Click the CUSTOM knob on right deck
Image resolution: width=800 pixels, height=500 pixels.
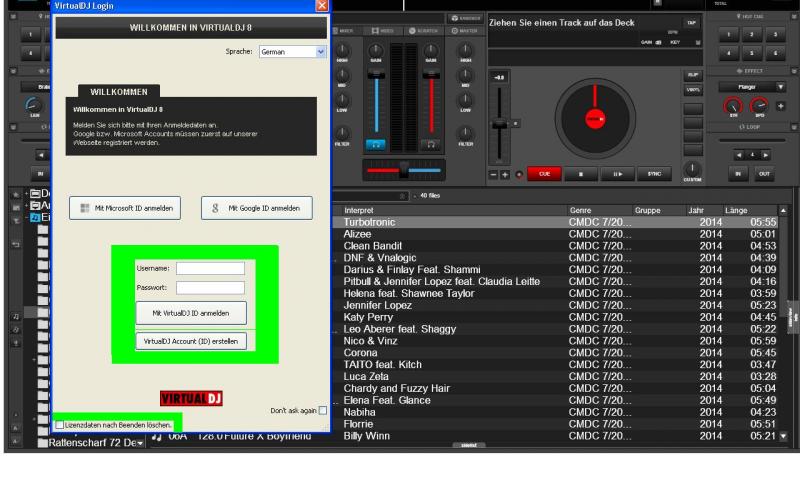tap(692, 168)
